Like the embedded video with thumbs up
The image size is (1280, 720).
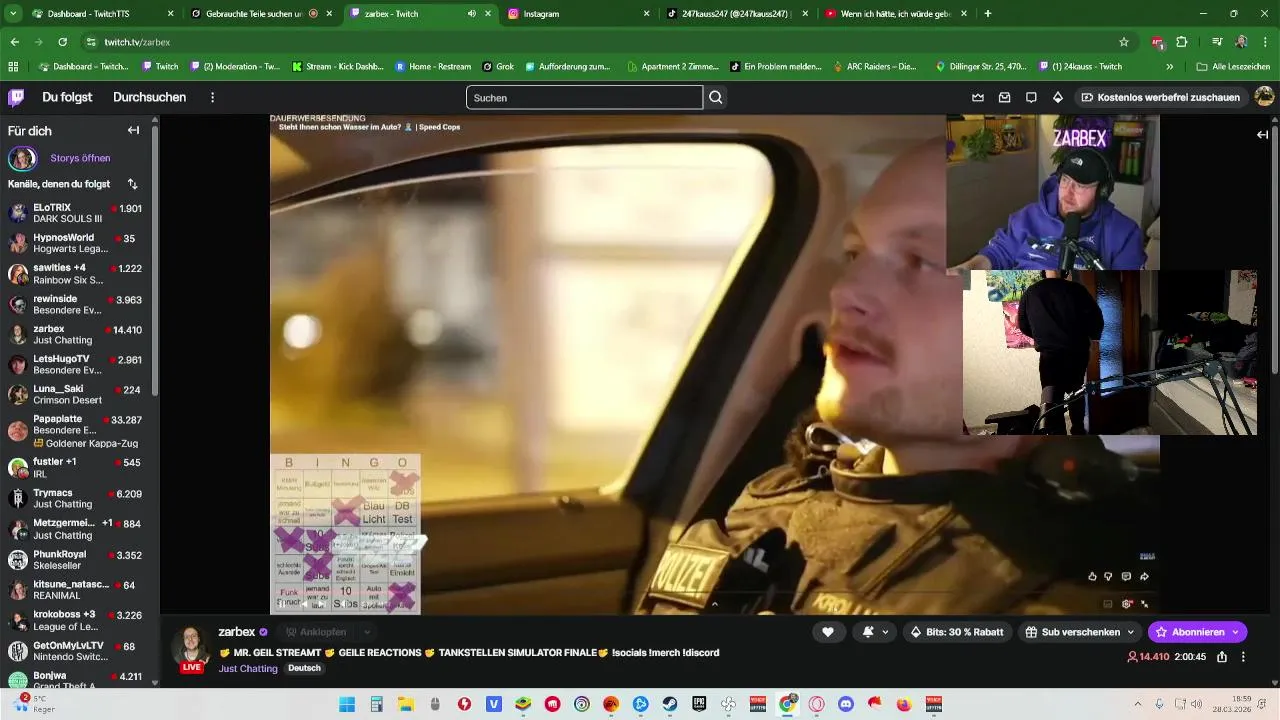(1092, 576)
